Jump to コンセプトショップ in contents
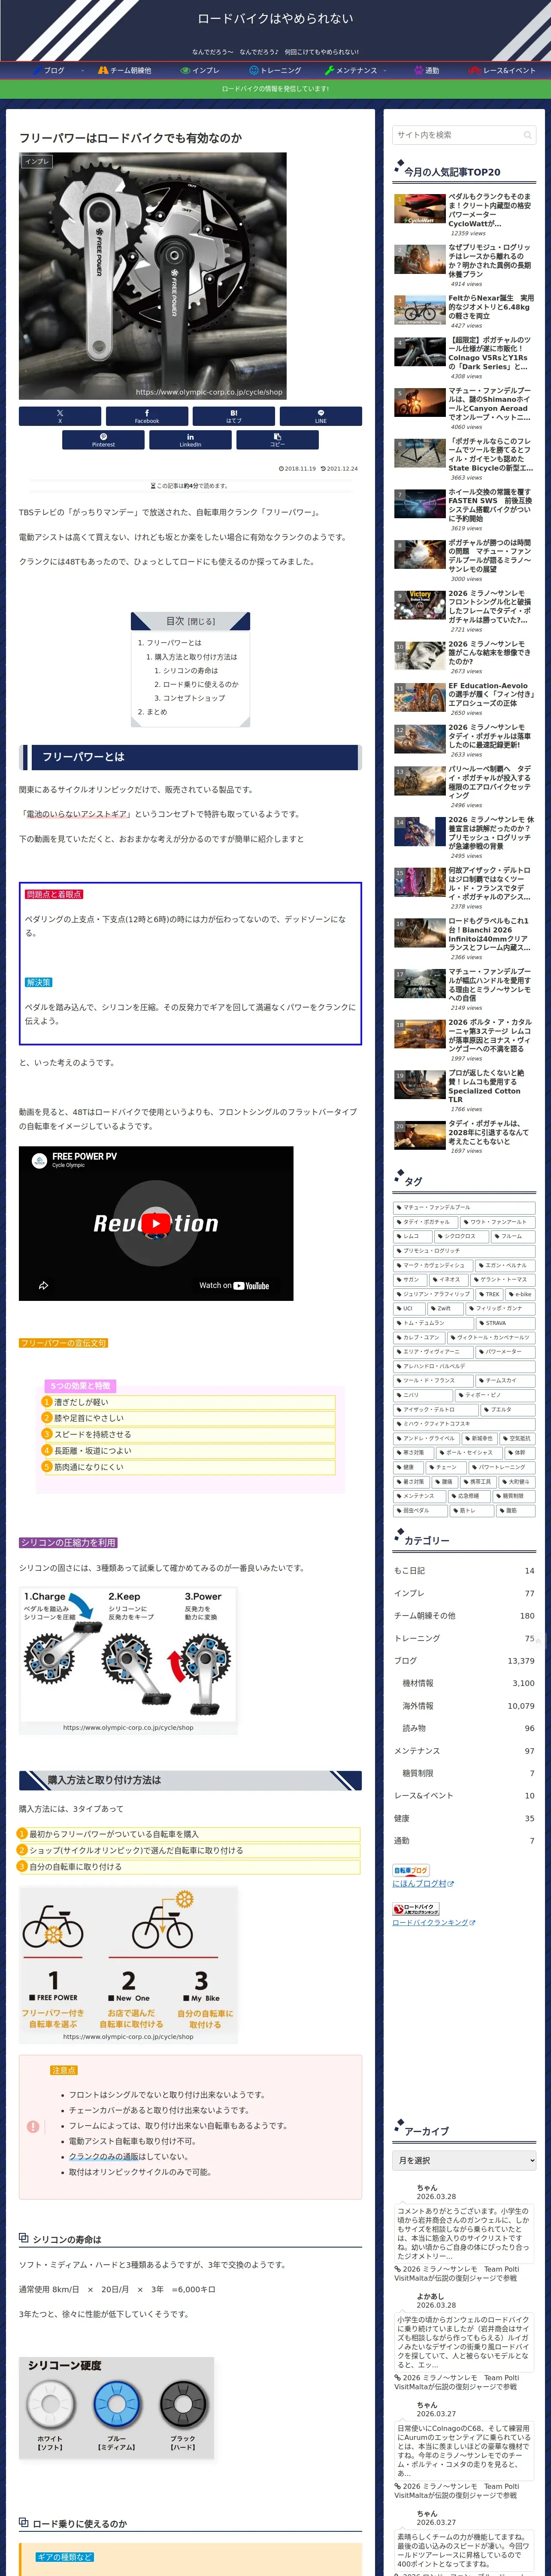 click(194, 698)
